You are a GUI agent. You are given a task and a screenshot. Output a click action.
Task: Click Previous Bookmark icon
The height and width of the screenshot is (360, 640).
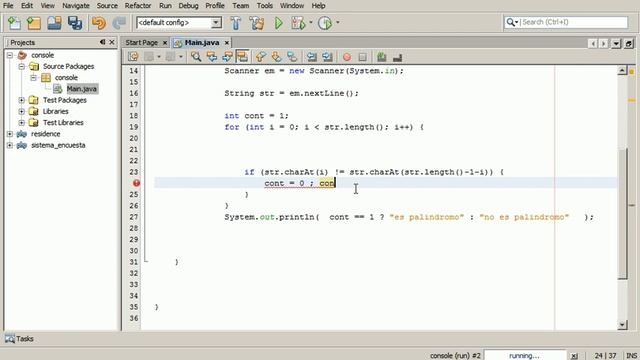[261, 57]
